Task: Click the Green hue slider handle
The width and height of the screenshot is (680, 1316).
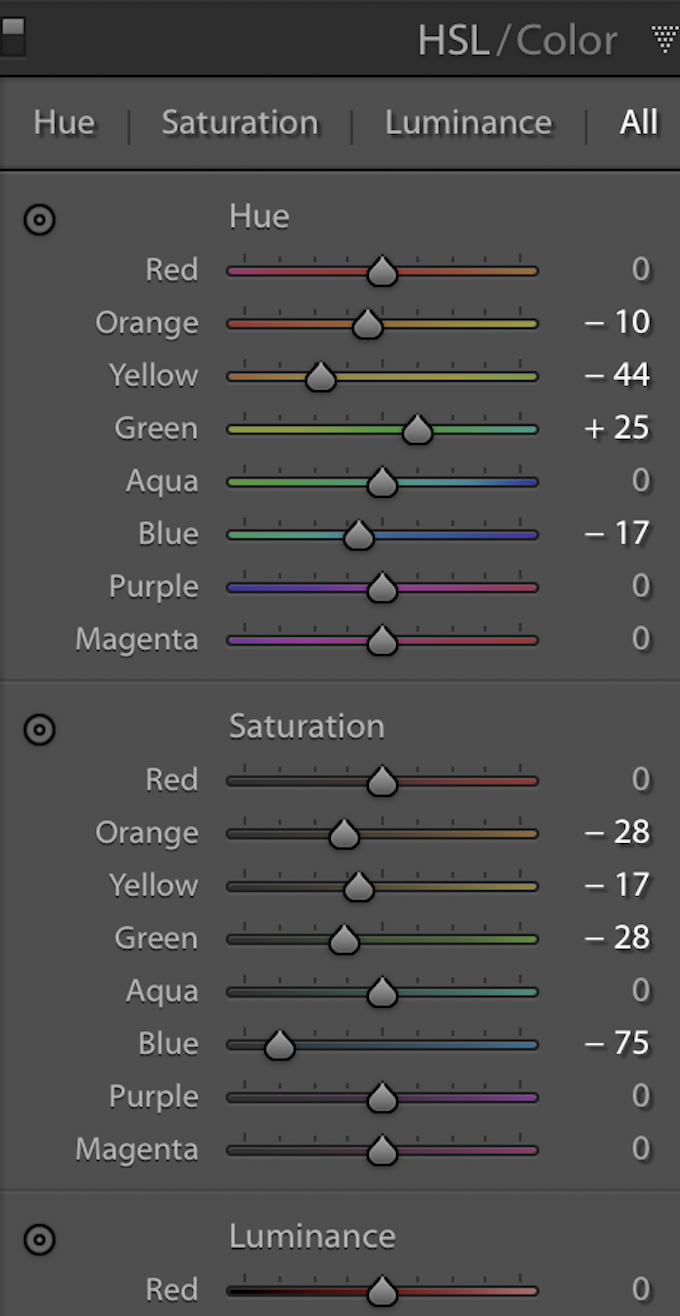Action: coord(417,430)
